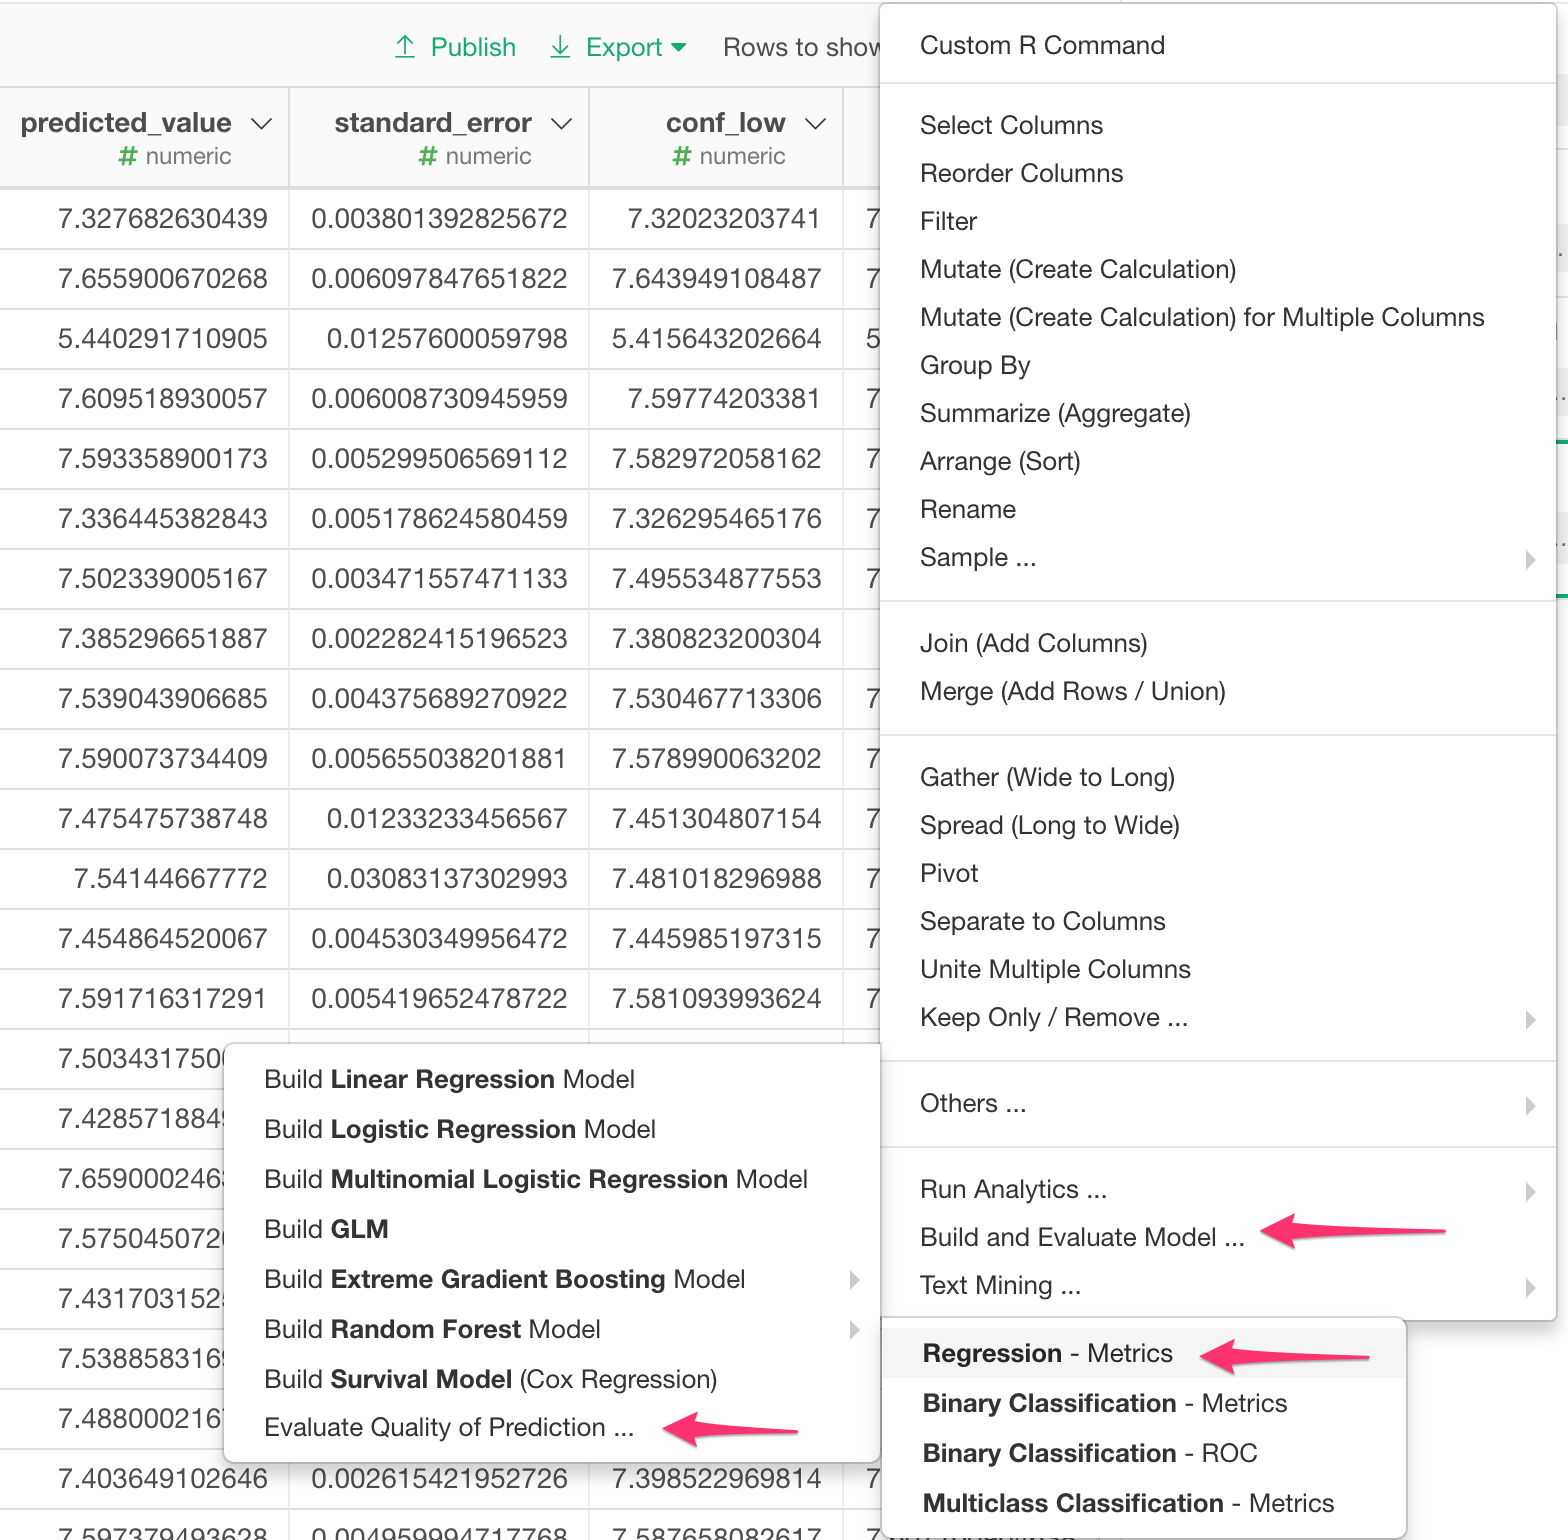Select Build Survival Model (Cox Regression)
Viewport: 1568px width, 1540px height.
[491, 1379]
